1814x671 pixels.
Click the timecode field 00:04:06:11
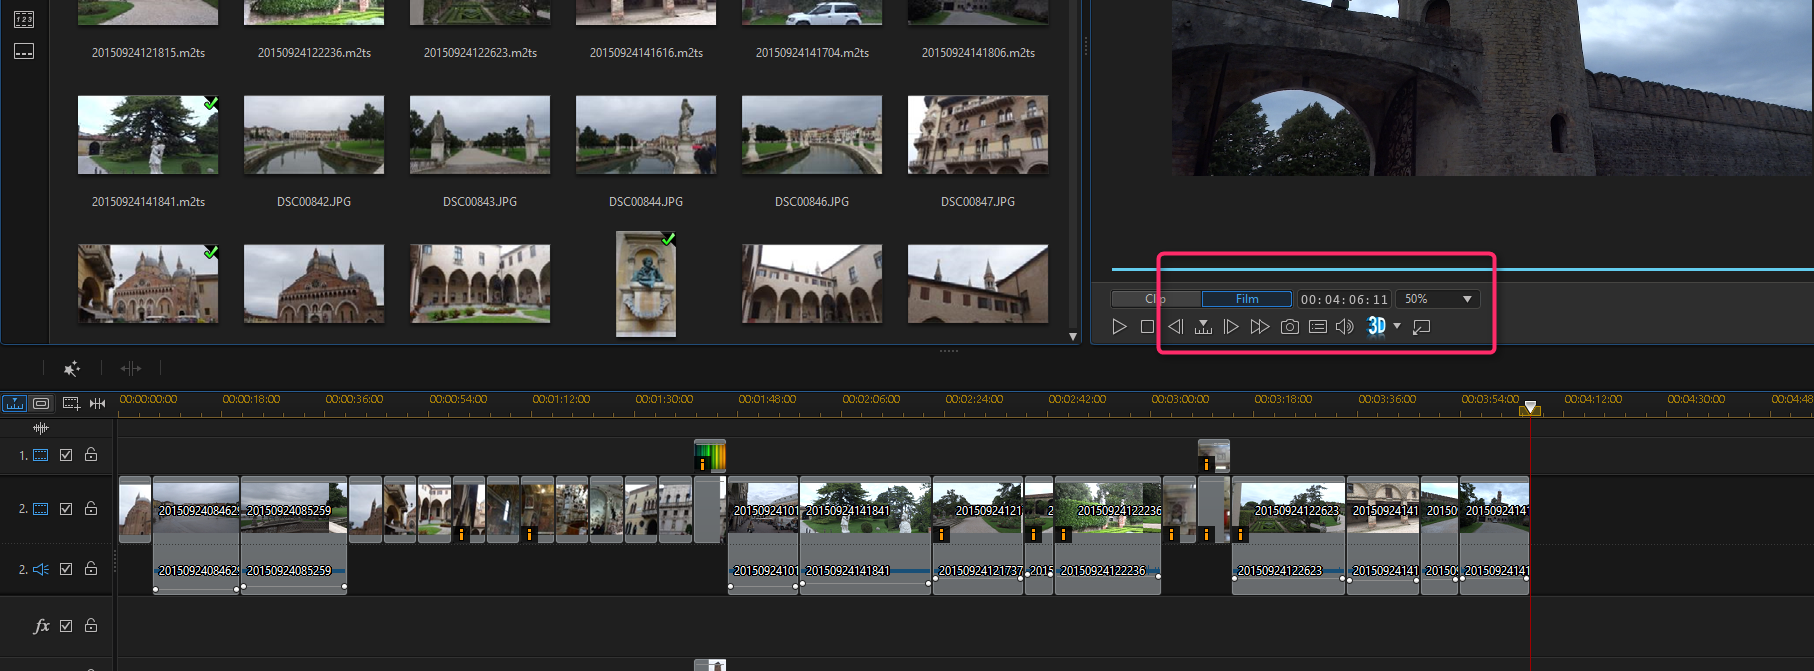click(1344, 299)
